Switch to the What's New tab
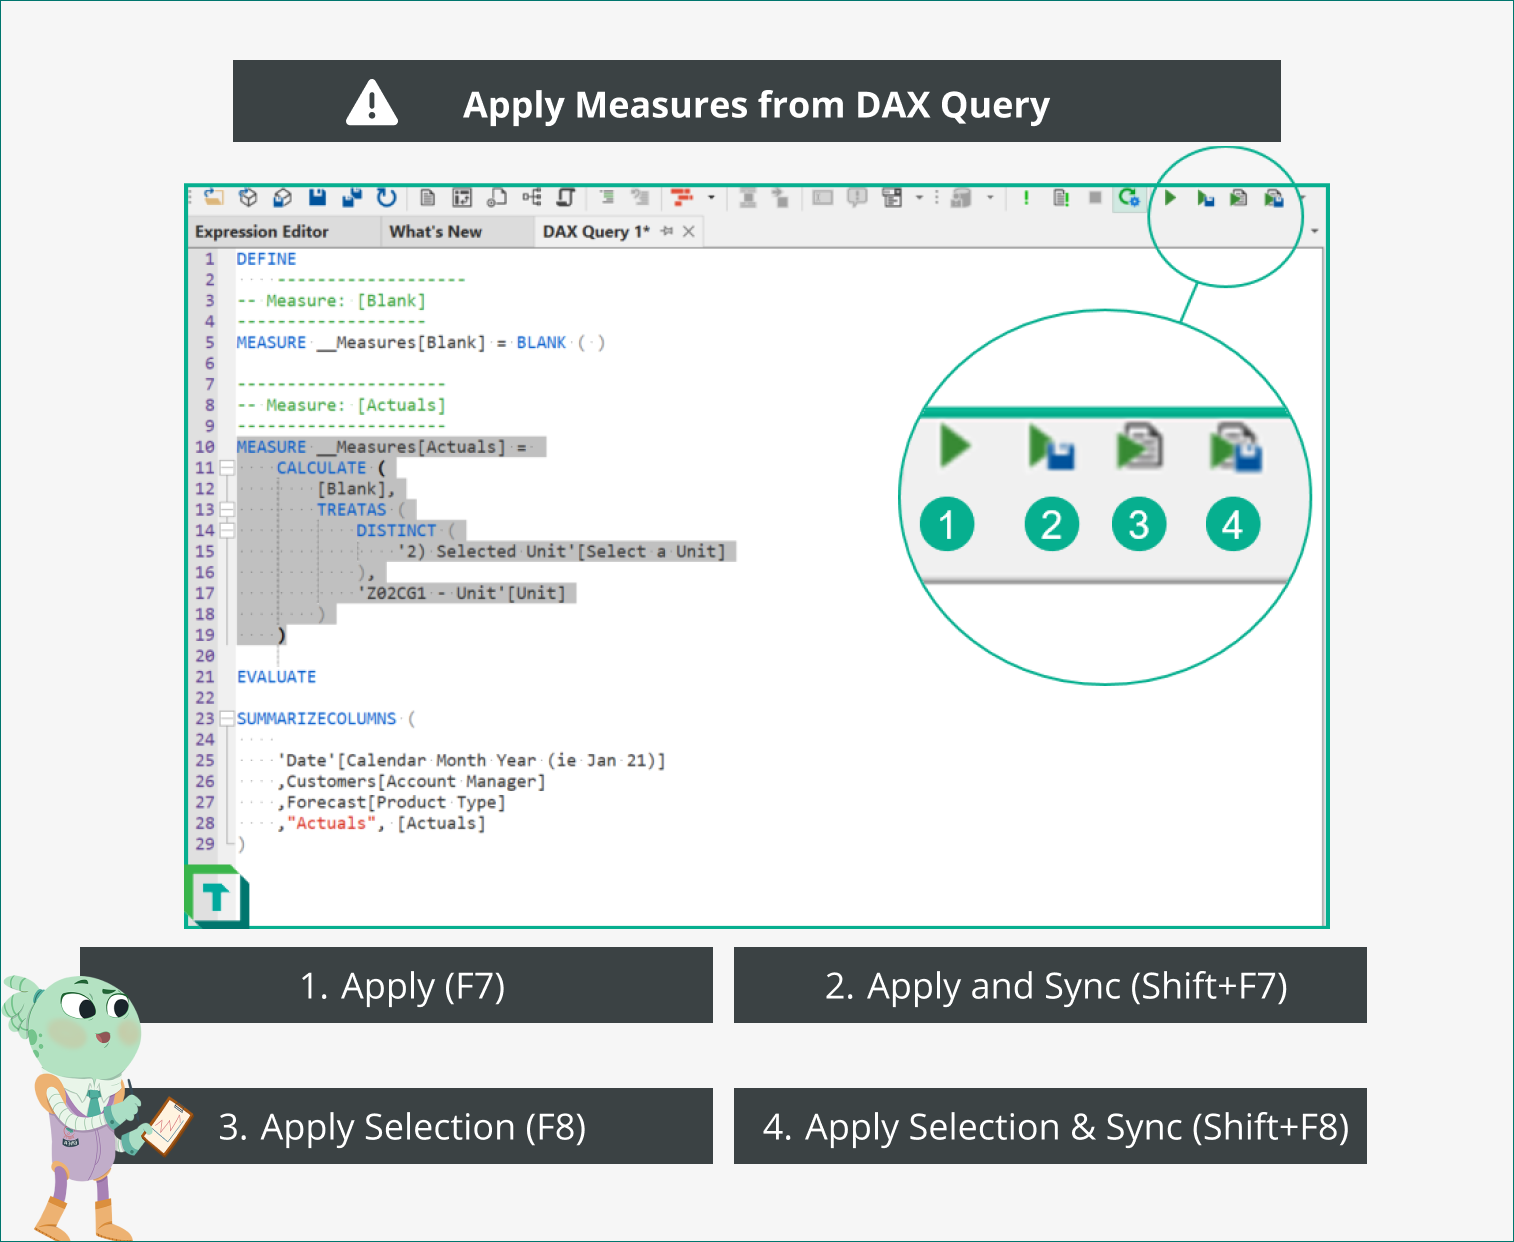Screen dimensions: 1514x1242 tap(435, 232)
